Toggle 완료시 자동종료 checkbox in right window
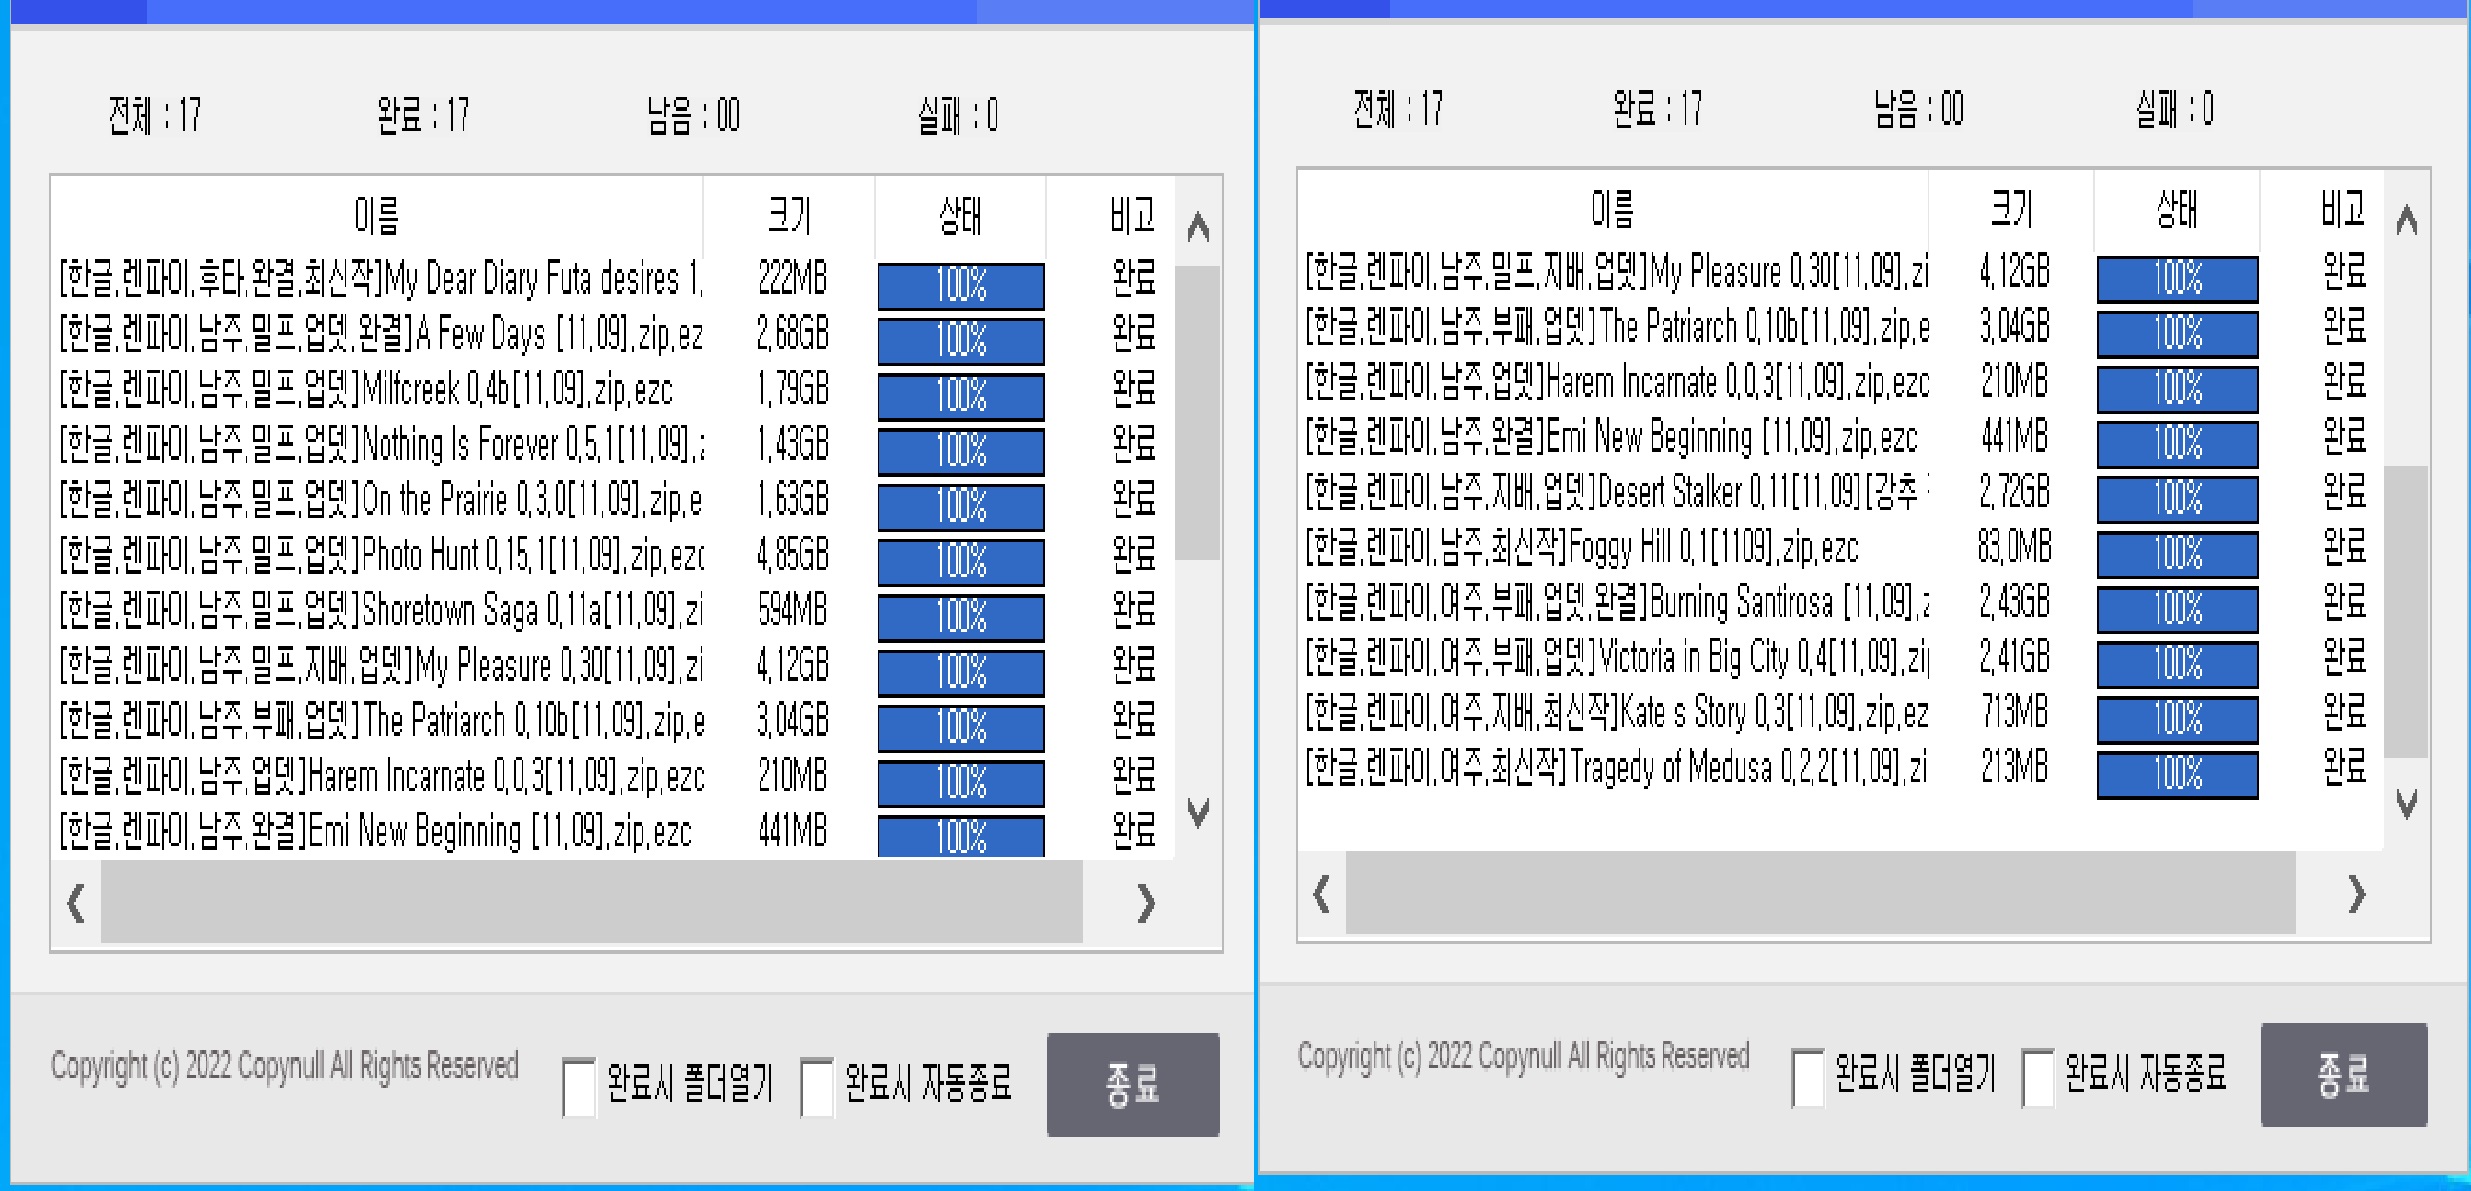The image size is (2471, 1191). 2037,1077
